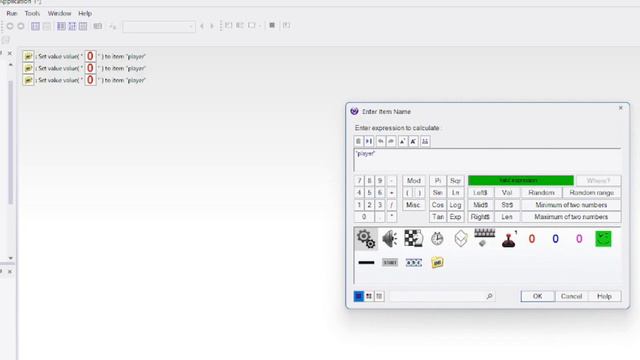
Task: Switch object list to small icons view
Action: point(369,296)
